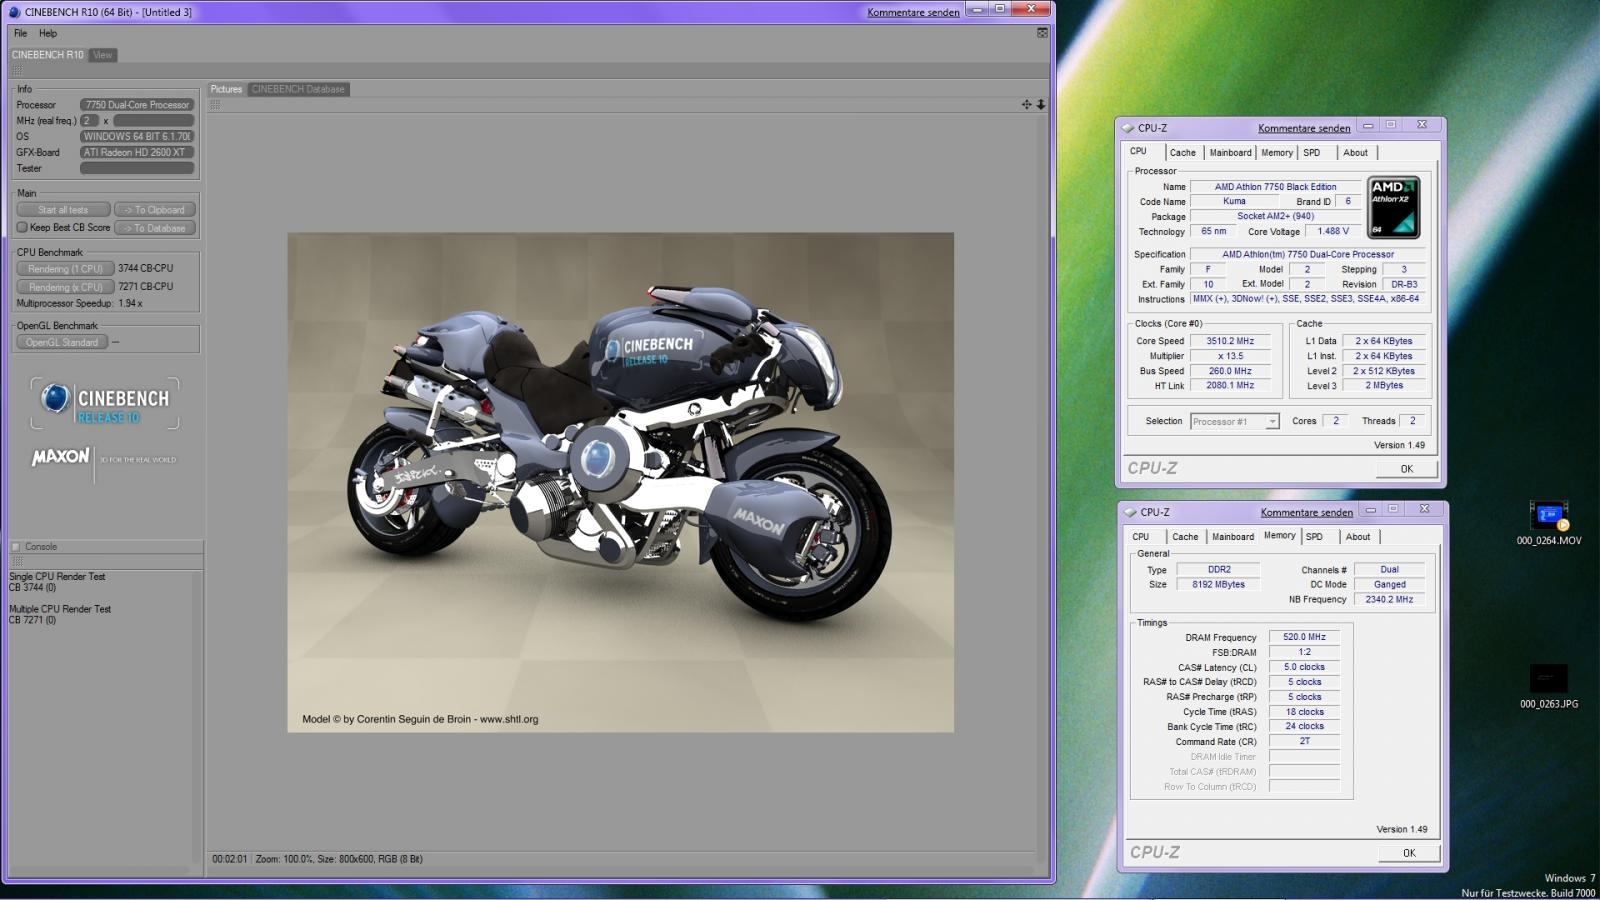Image resolution: width=1600 pixels, height=900 pixels.
Task: Click OK in the upper CPU-Z window
Action: click(x=1407, y=469)
